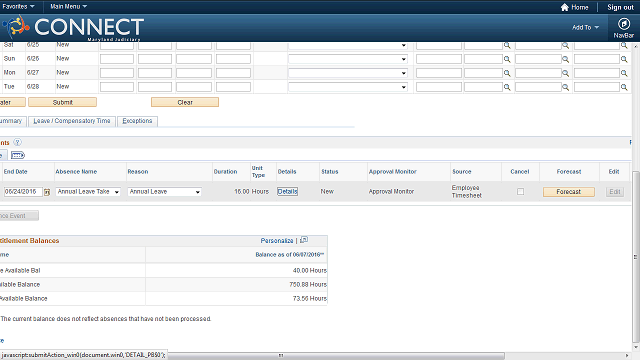This screenshot has height=360, width=640.
Task: Click the Sun 6/26 row first lookup magnifier
Action: tap(507, 59)
